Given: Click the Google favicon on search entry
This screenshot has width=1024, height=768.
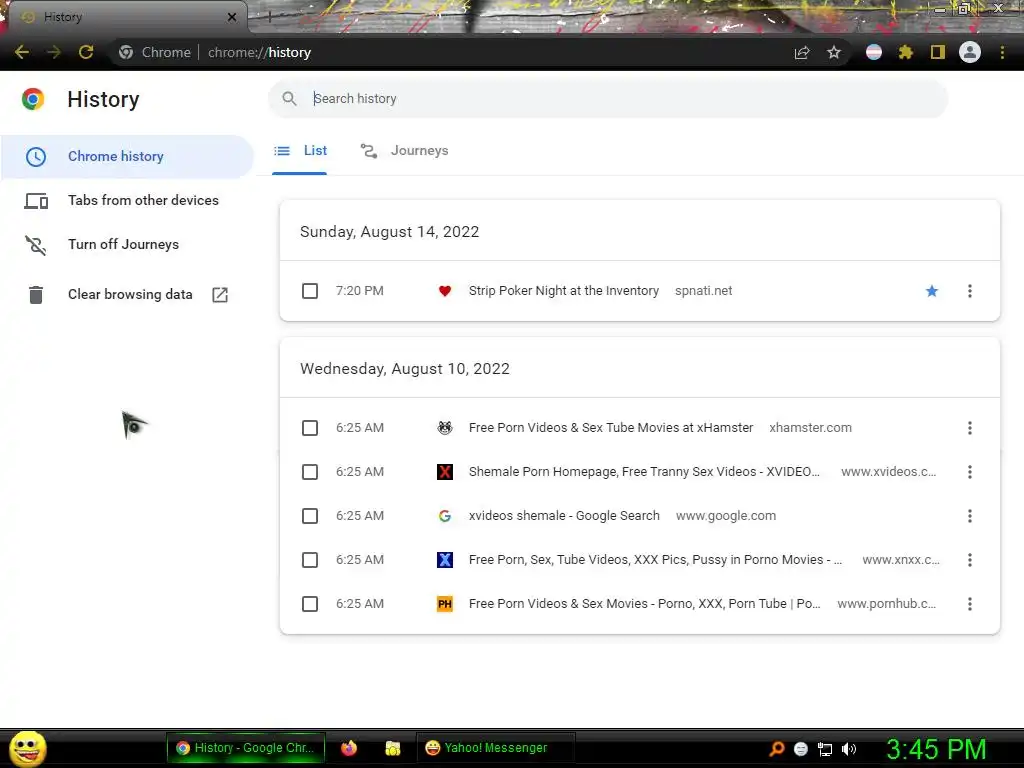Looking at the screenshot, I should (x=445, y=516).
